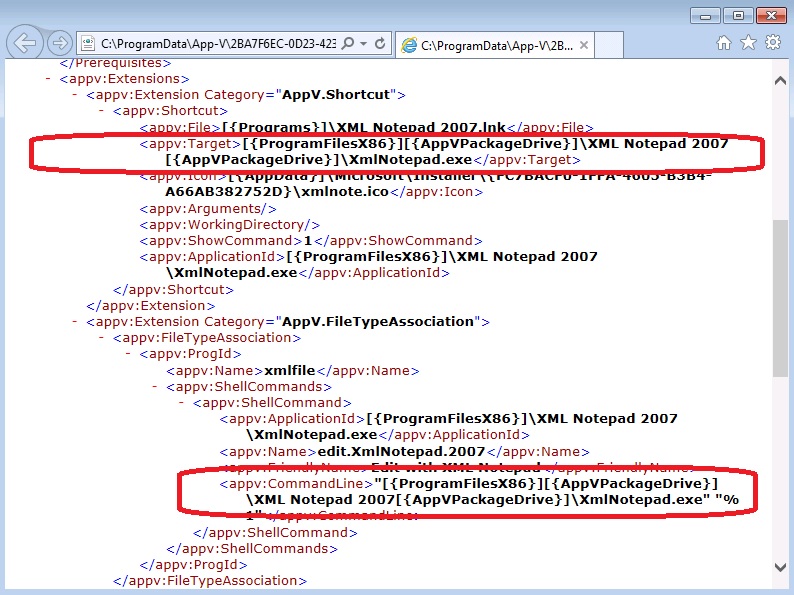This screenshot has height=595, width=794.
Task: Click the scrollbar up arrow
Action: (780, 80)
